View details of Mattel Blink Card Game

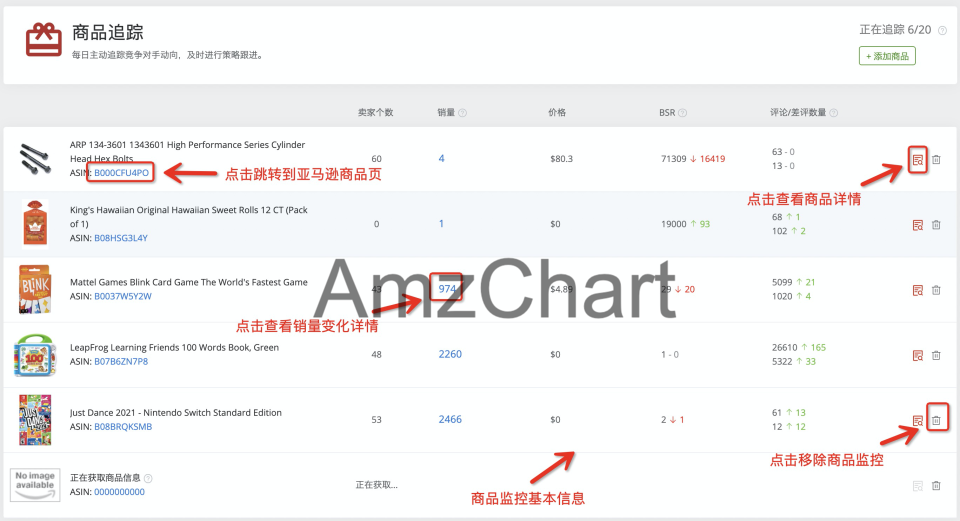(917, 290)
